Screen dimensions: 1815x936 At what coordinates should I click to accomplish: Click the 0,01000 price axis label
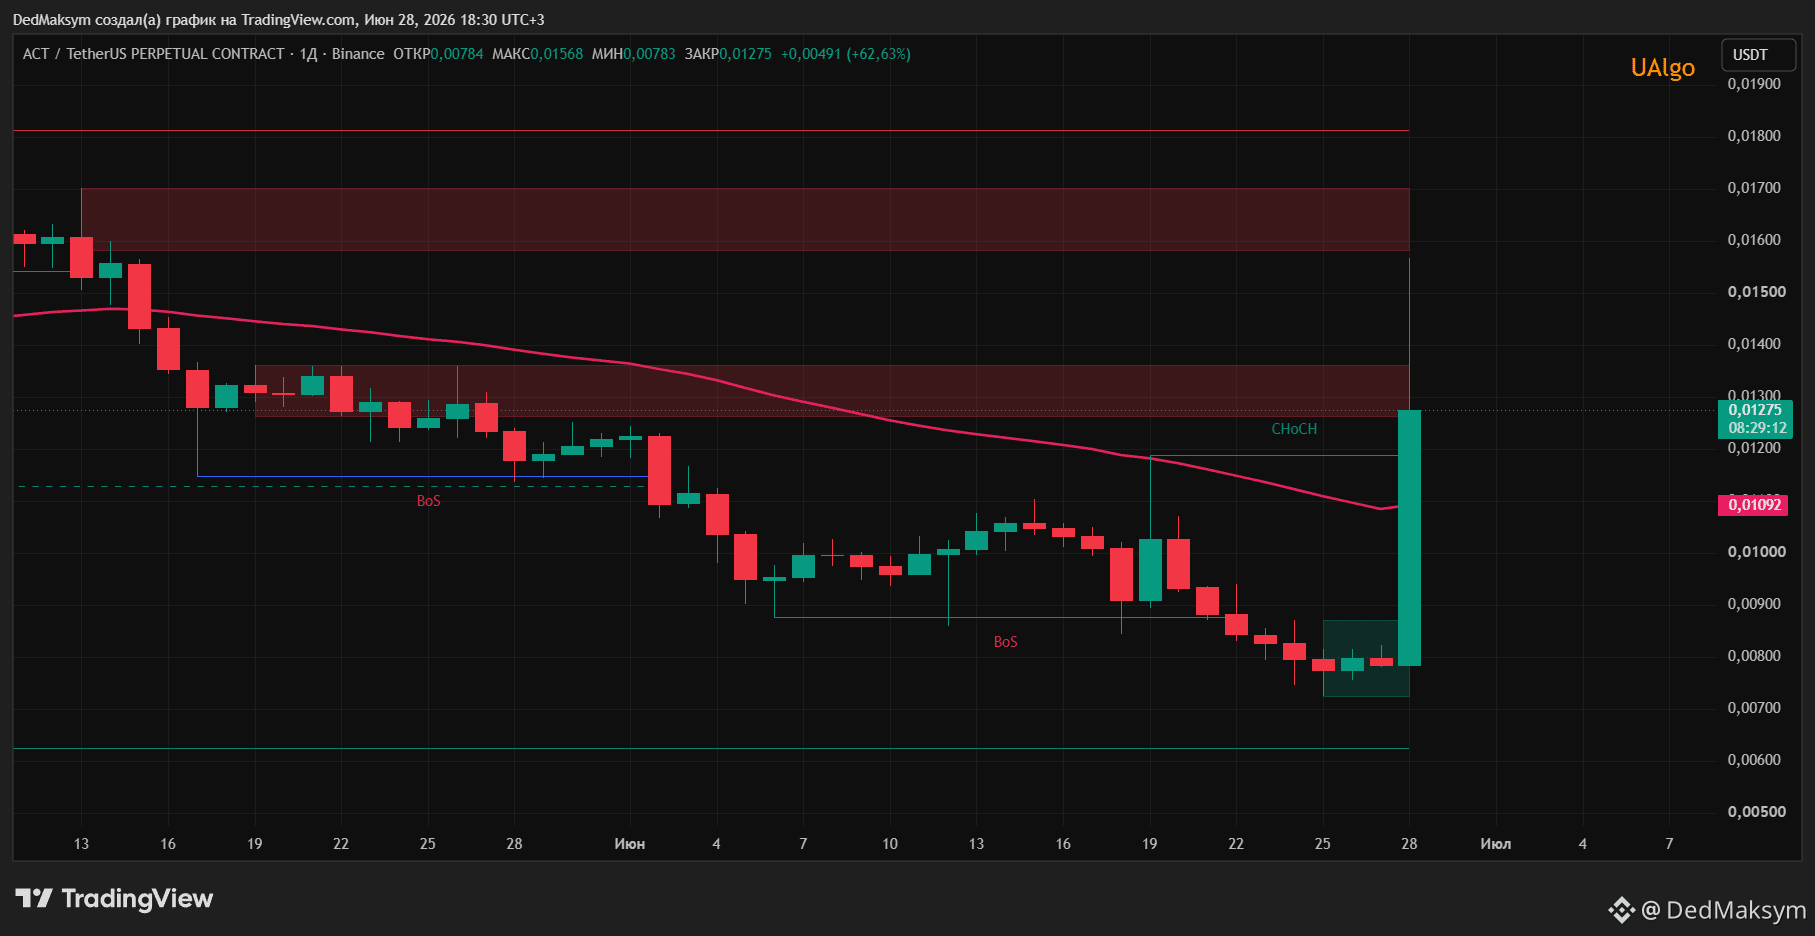pyautogui.click(x=1756, y=552)
